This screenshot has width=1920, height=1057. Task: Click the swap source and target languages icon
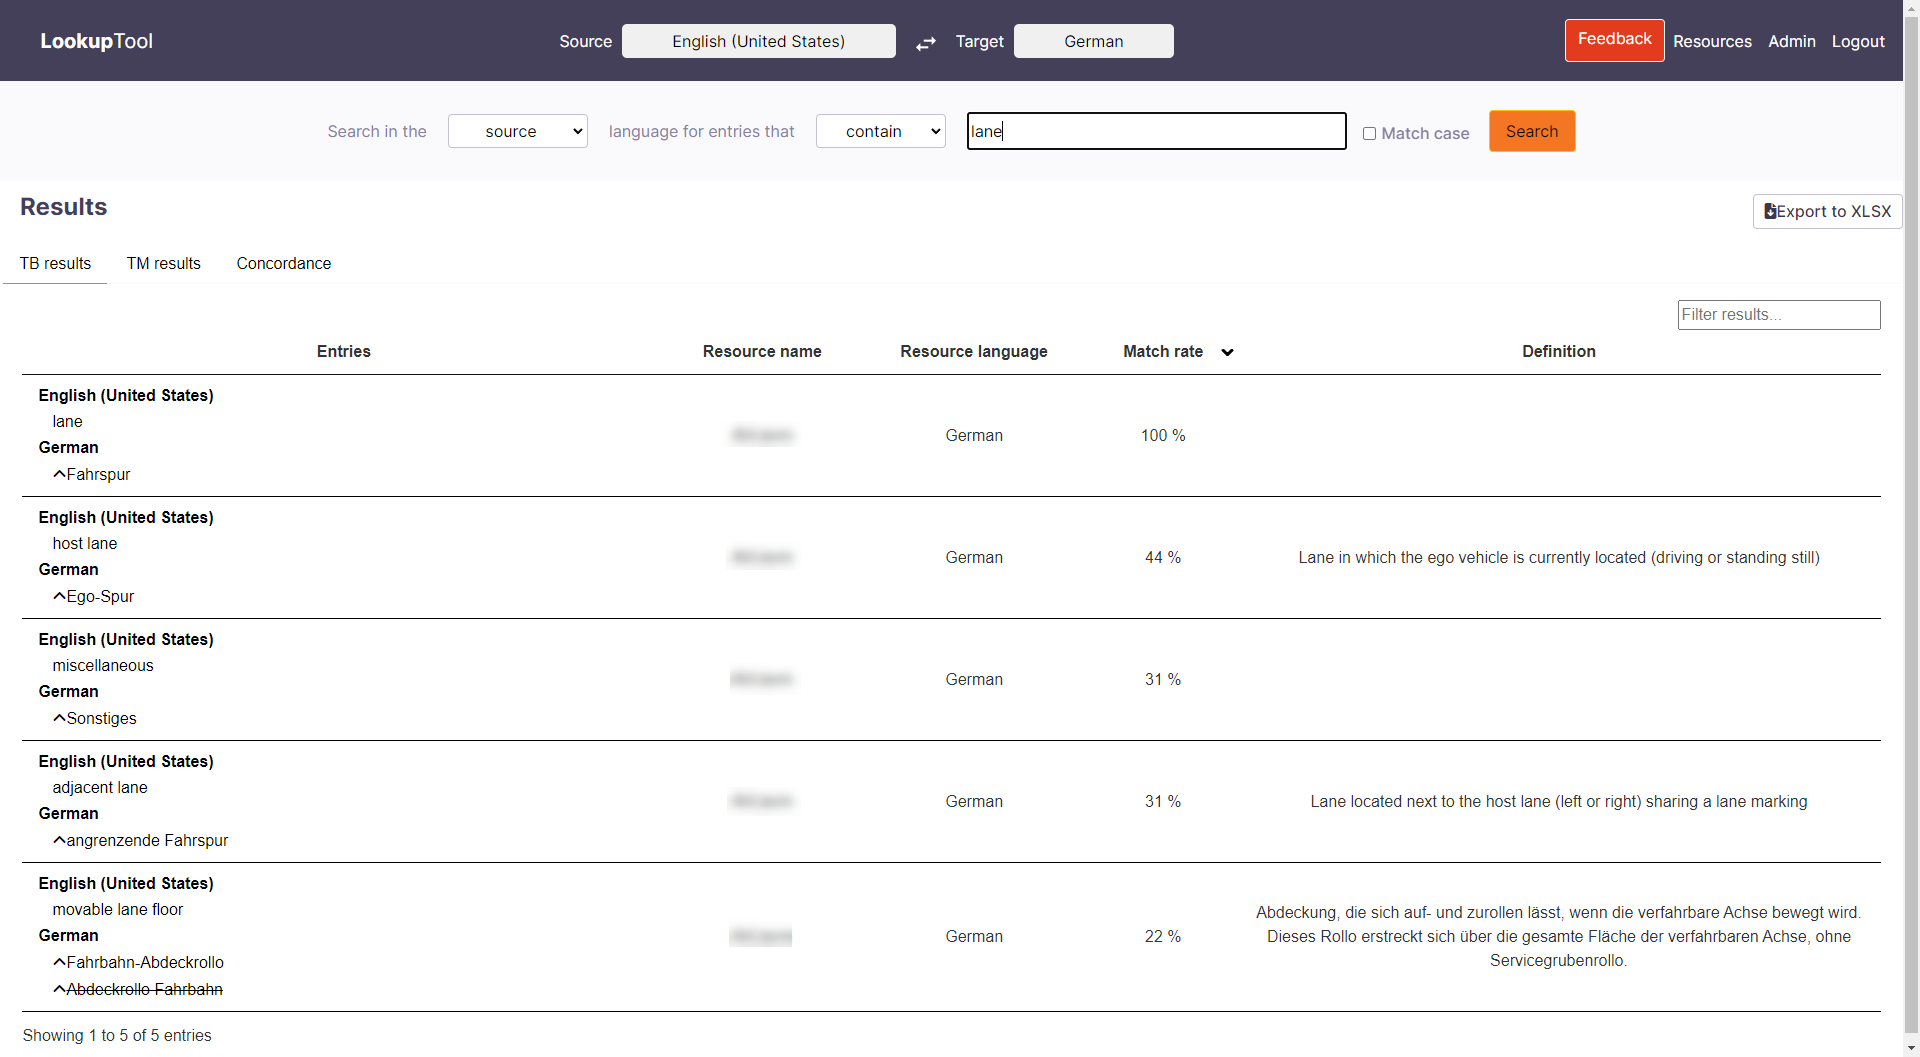[x=926, y=42]
